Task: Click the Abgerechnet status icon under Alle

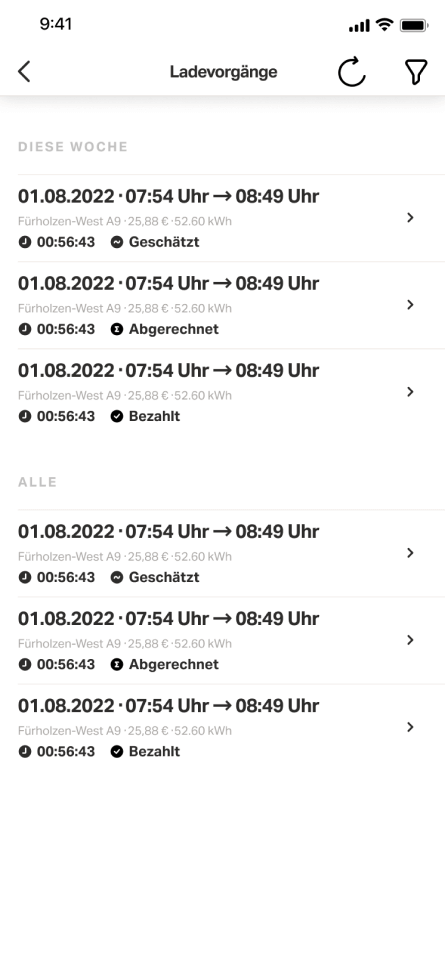Action: (116, 664)
